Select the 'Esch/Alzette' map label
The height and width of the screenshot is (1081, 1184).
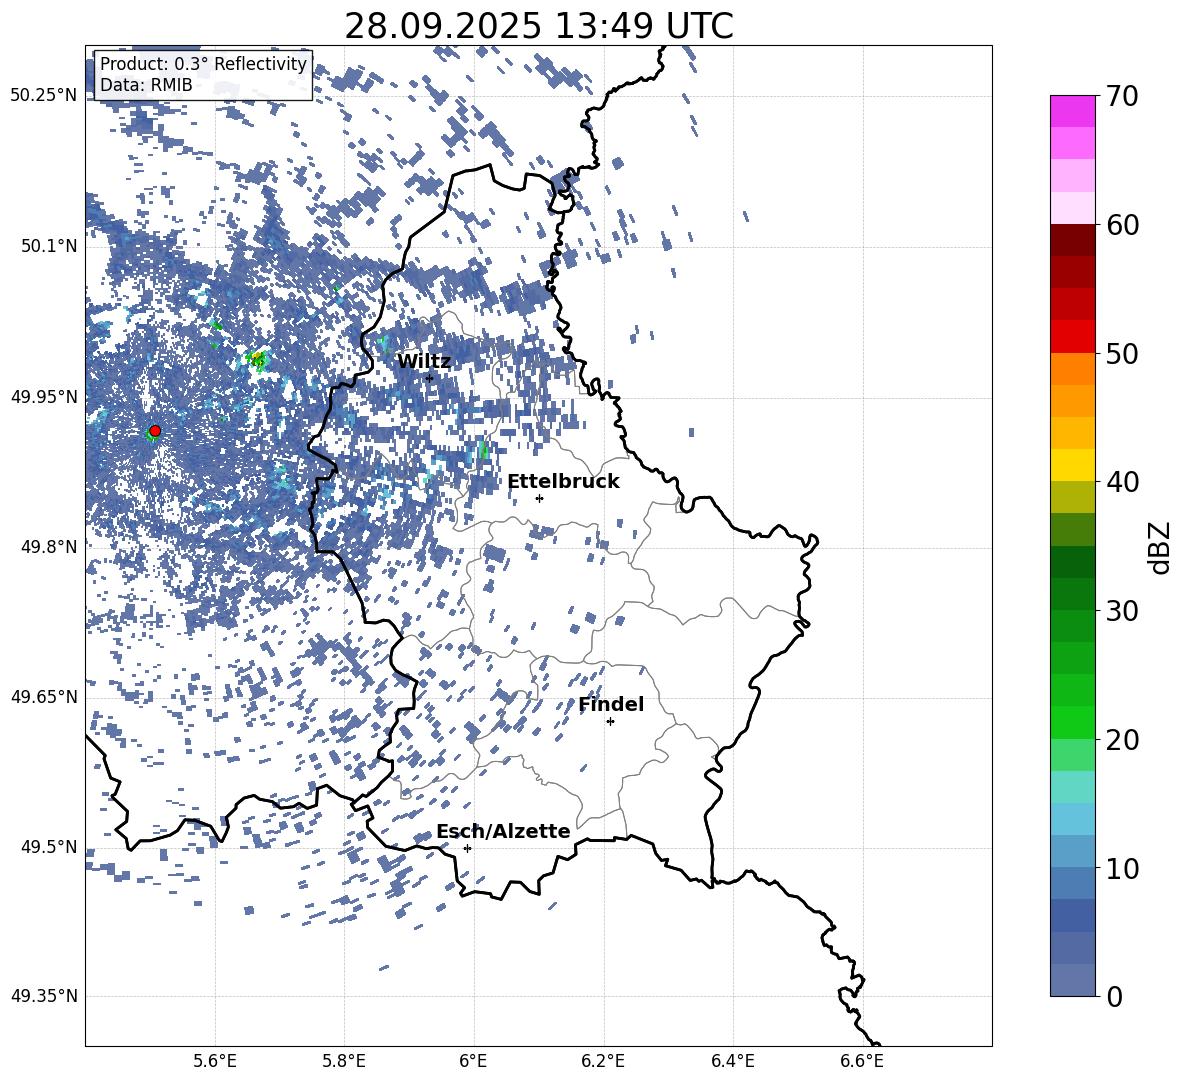click(503, 831)
